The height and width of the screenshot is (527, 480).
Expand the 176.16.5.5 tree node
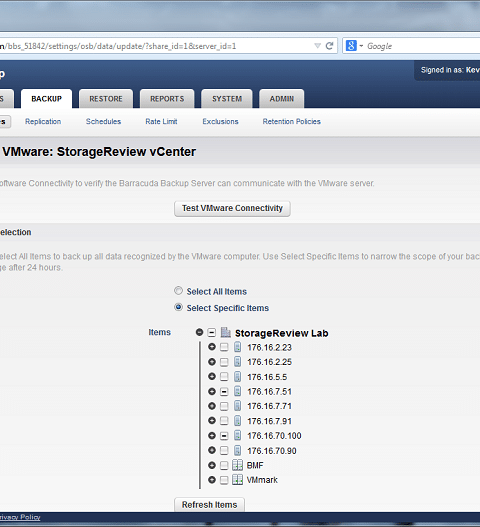click(x=212, y=376)
